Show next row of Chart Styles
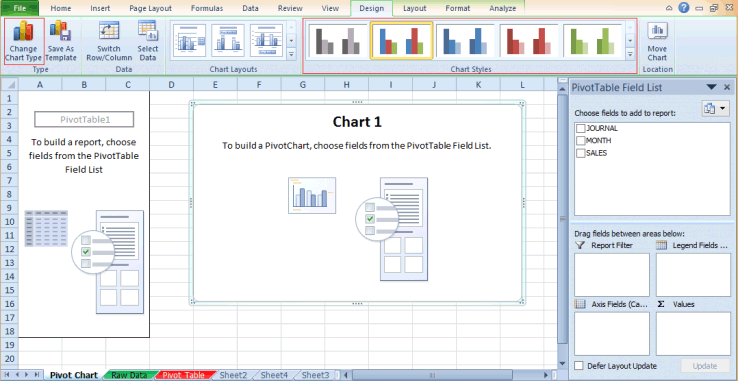This screenshot has width=738, height=381. click(x=630, y=41)
